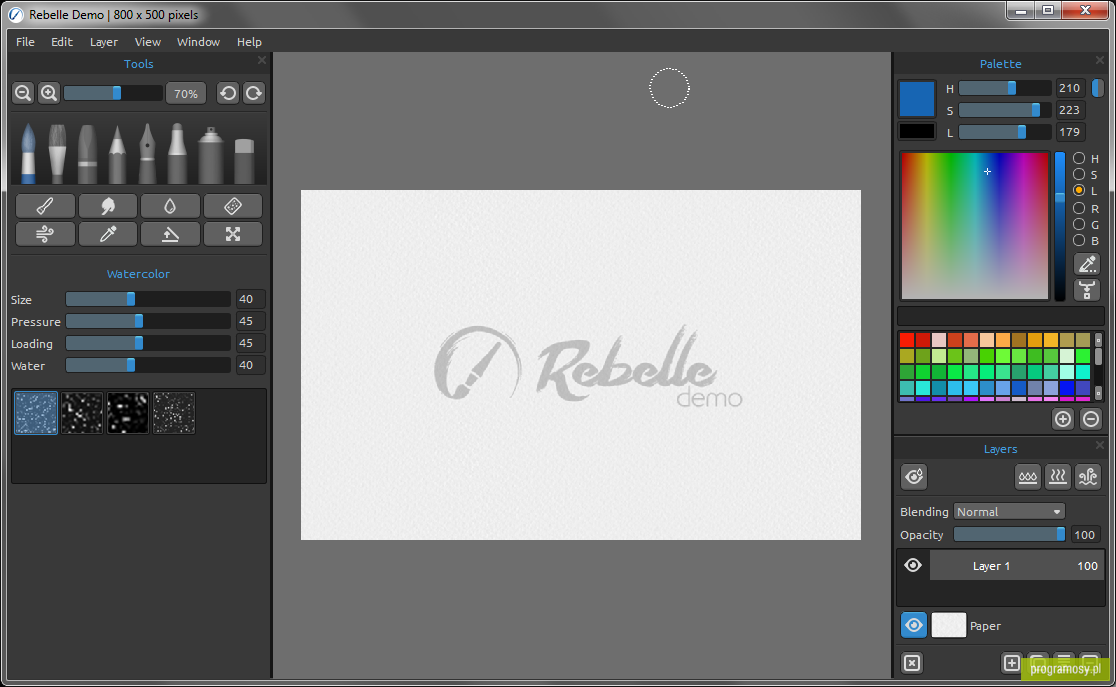Click the zoom out magnifier icon
The height and width of the screenshot is (687, 1116).
(23, 93)
